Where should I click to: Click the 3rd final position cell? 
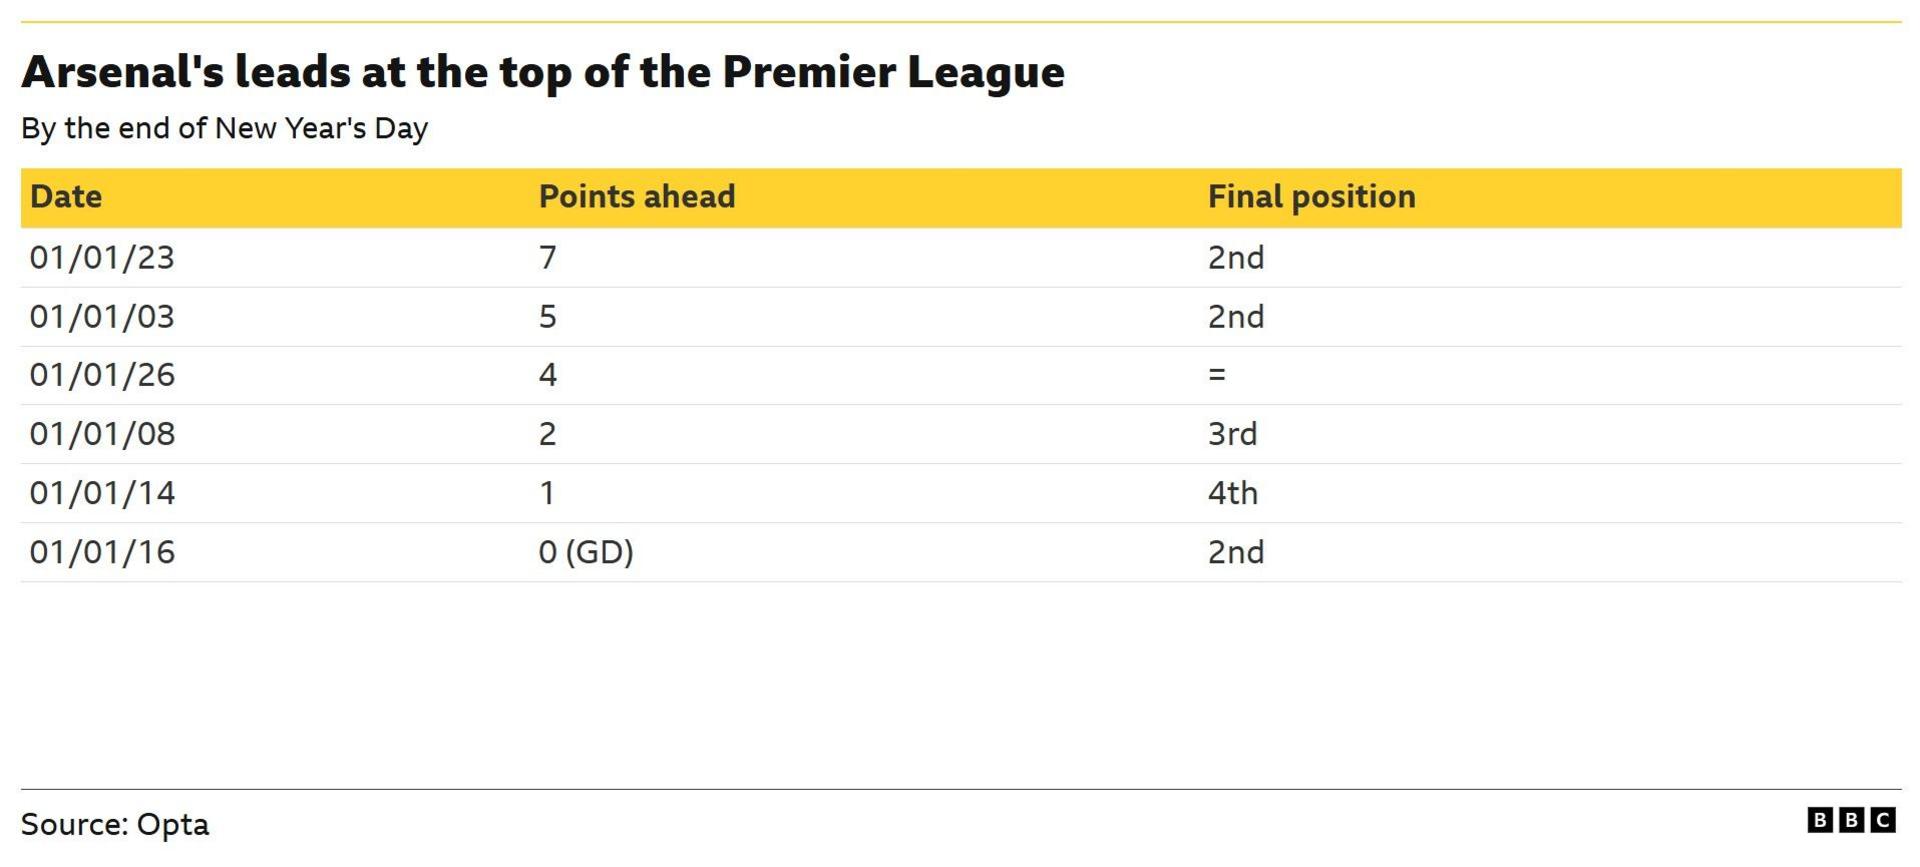point(1232,434)
